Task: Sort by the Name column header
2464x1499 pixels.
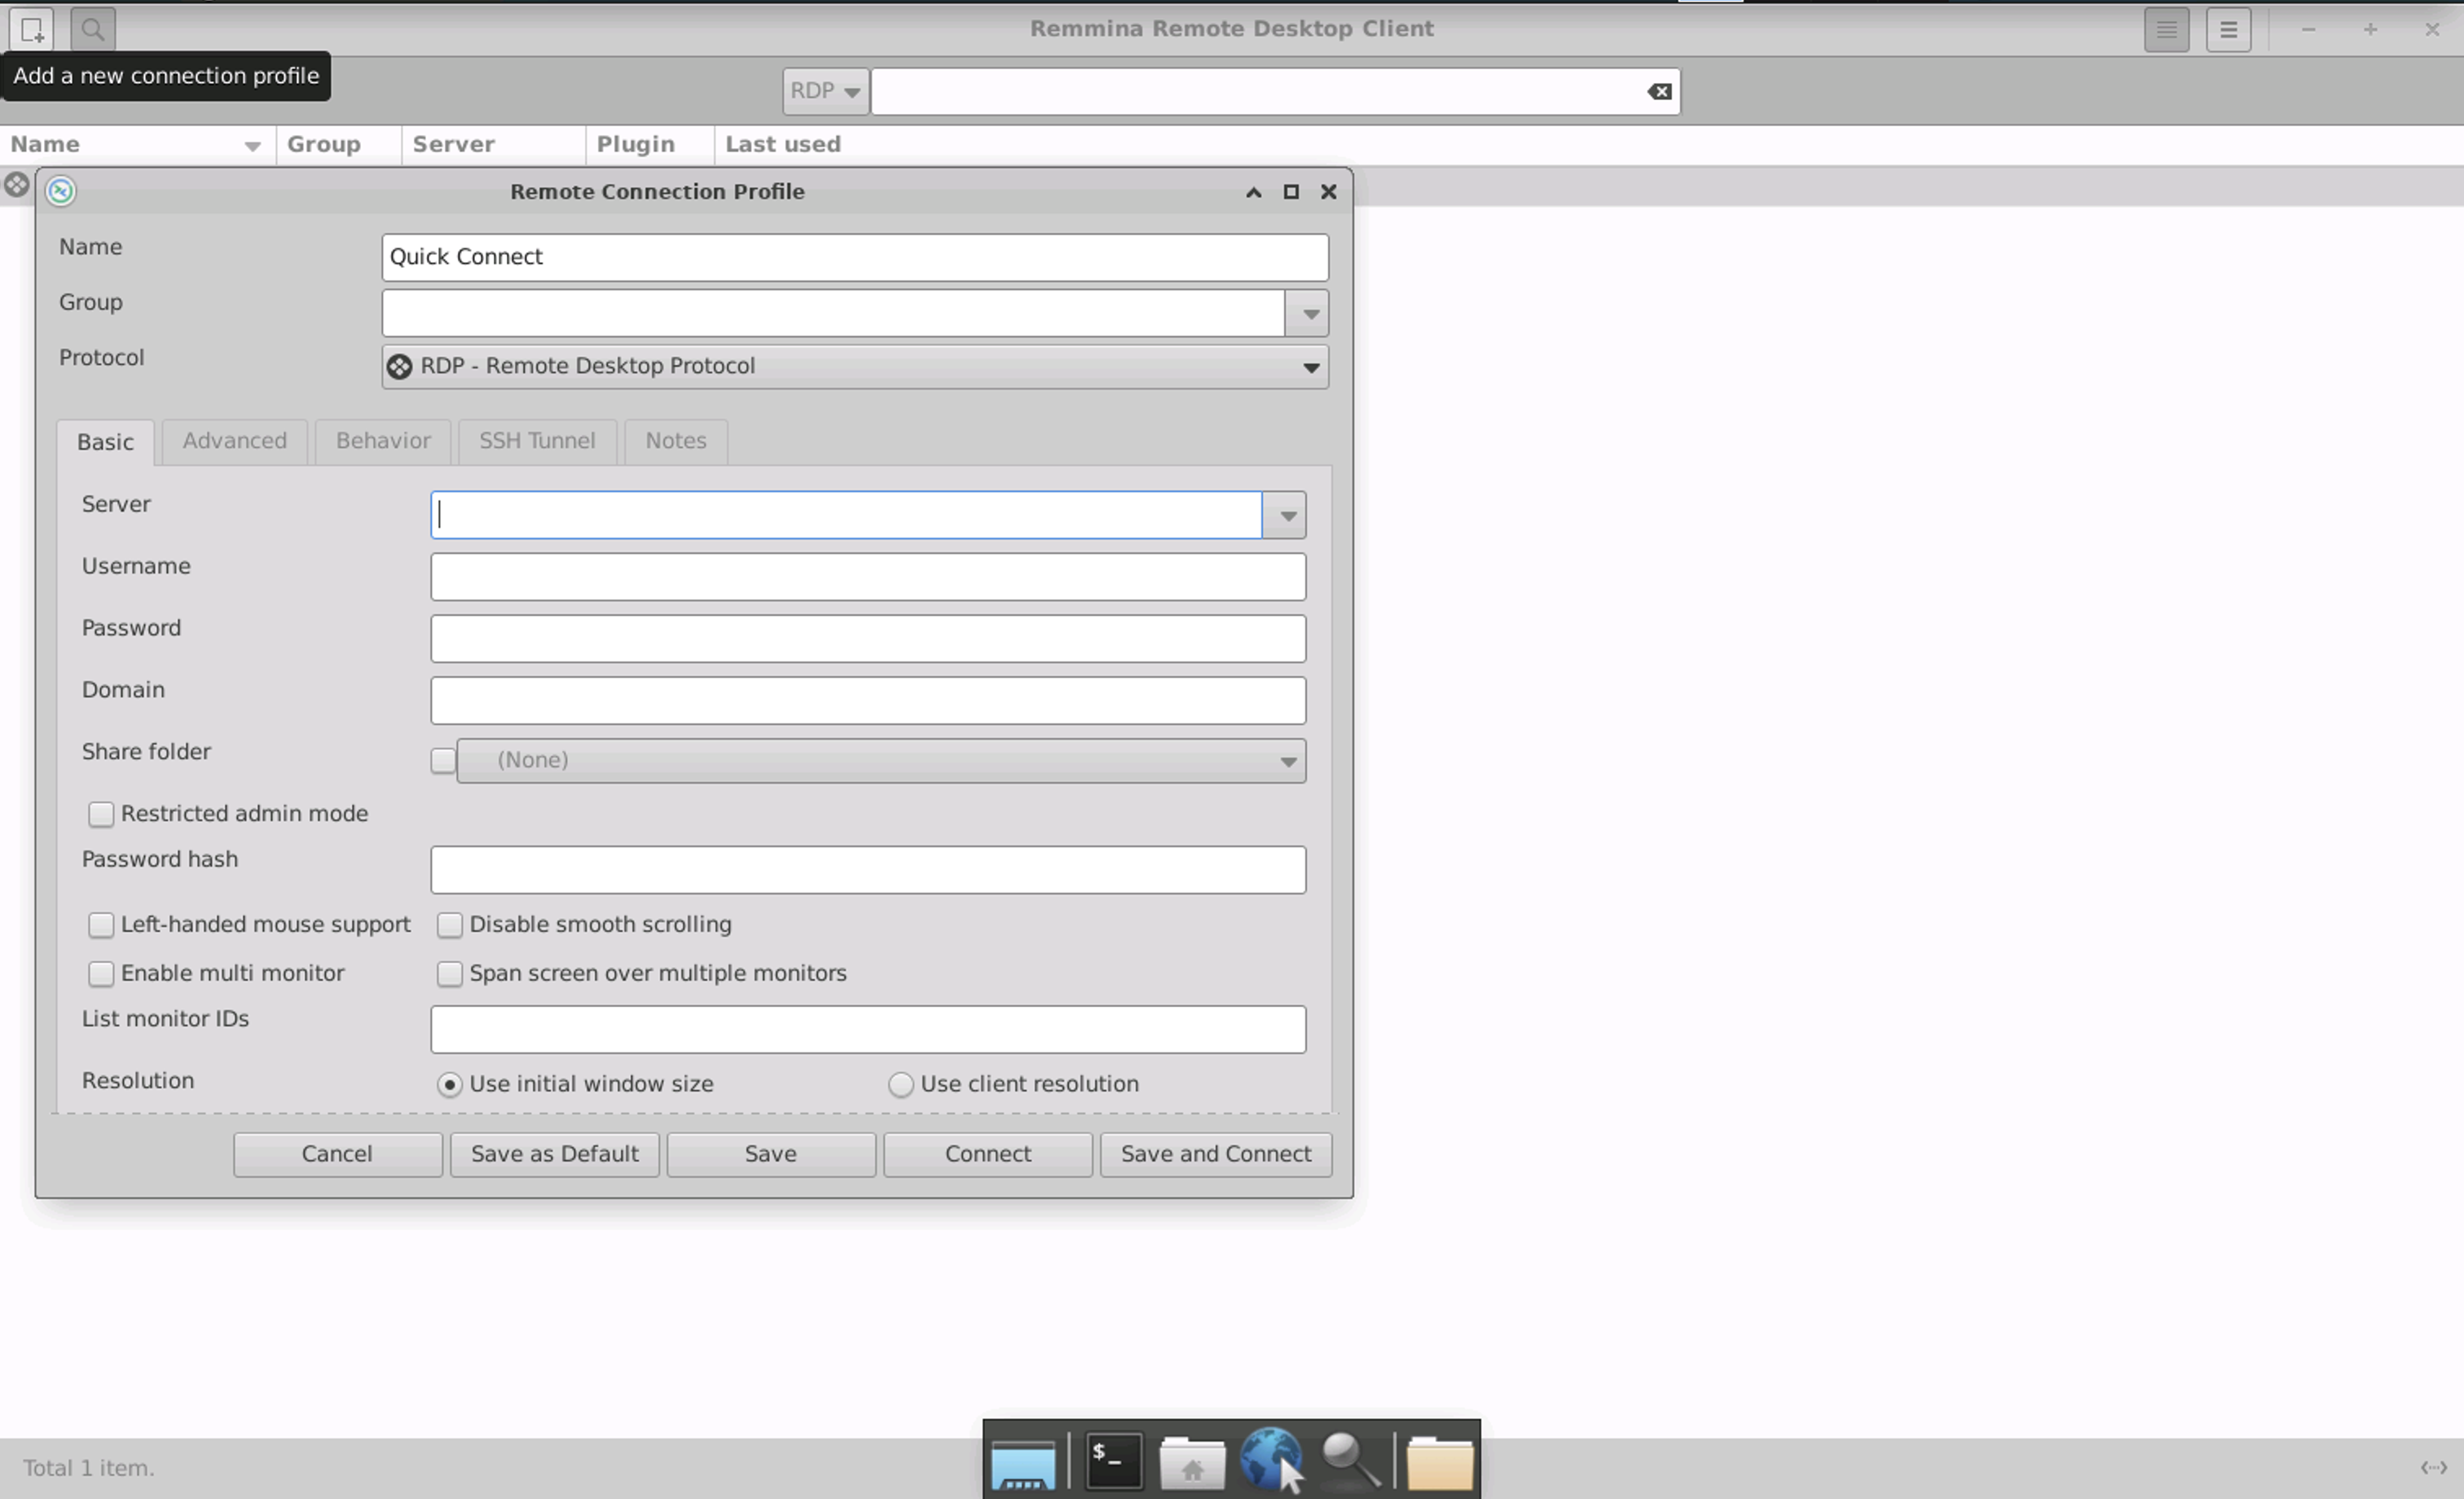Action: [x=136, y=145]
